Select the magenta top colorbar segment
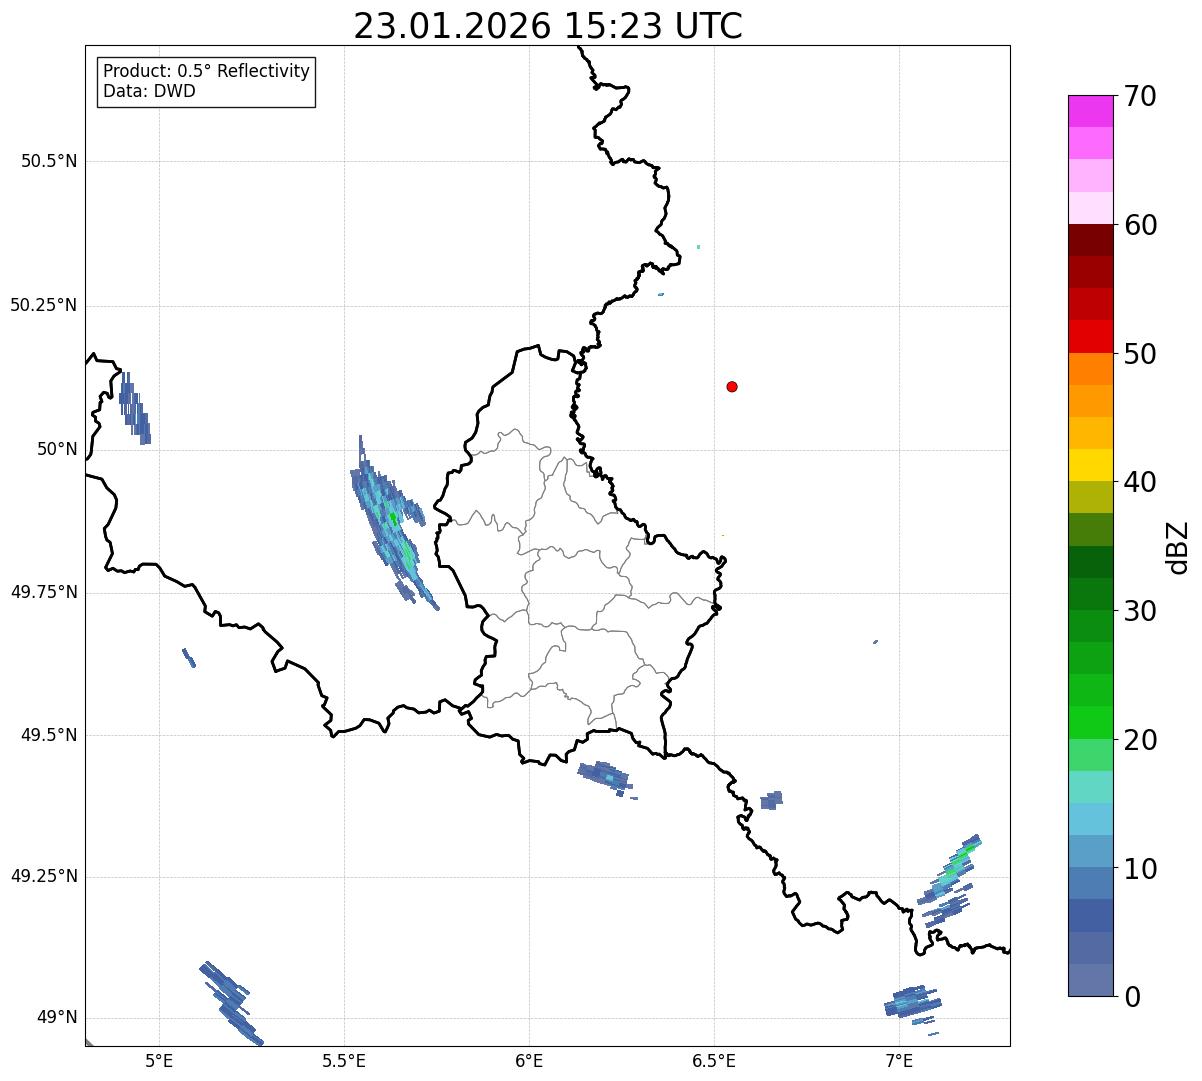This screenshot has height=1081, width=1202. coord(1090,111)
